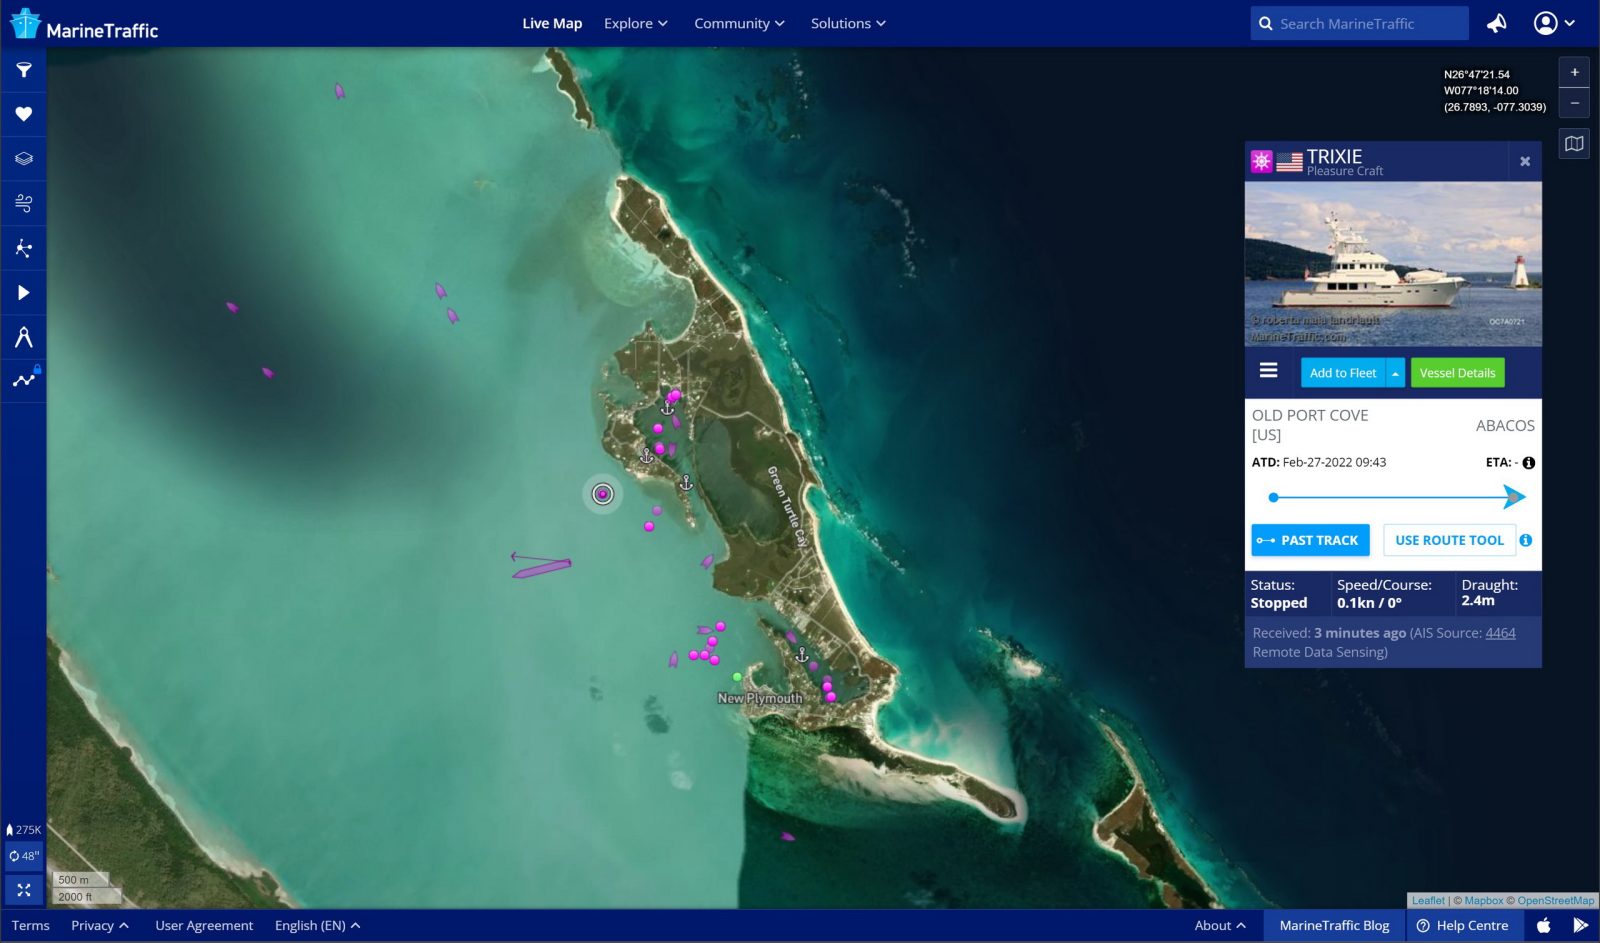The width and height of the screenshot is (1600, 943).
Task: Click the TRIXIE vessel name title
Action: (x=1334, y=157)
